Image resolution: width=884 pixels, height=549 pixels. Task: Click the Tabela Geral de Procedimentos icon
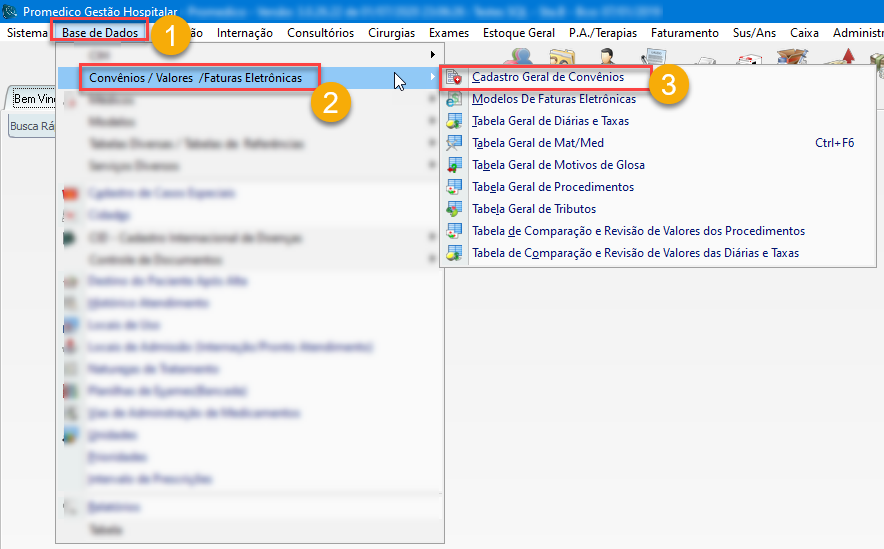click(x=455, y=187)
